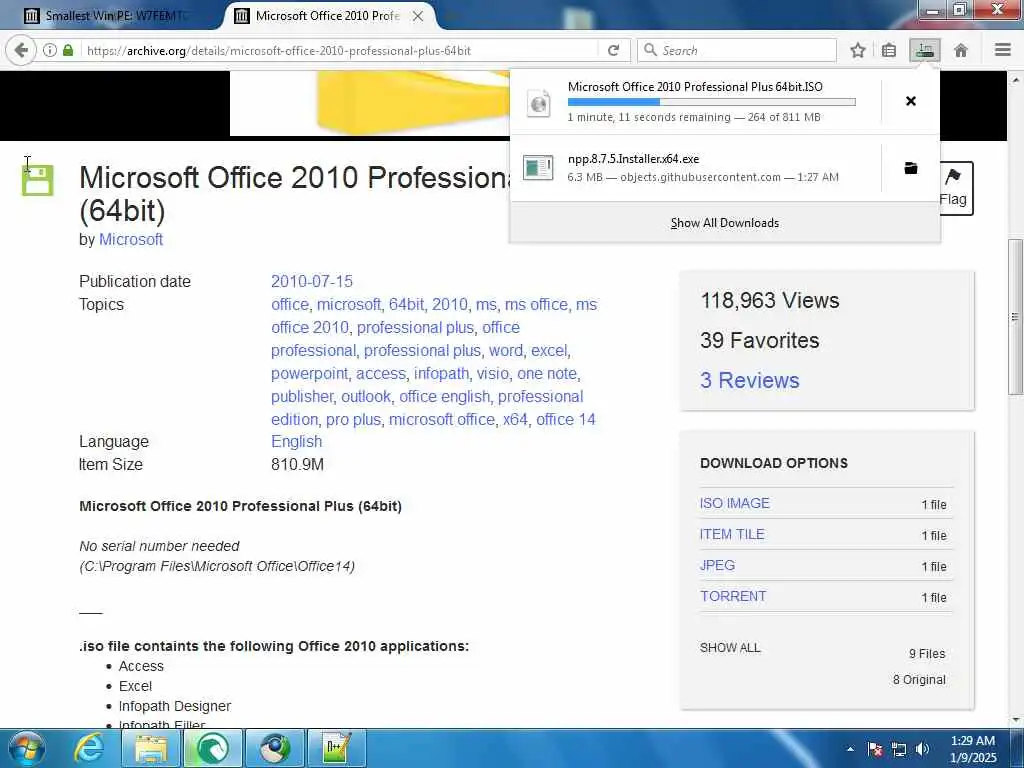Screen dimensions: 1024x768
Task: Show hidden system tray icons
Action: (x=850, y=749)
